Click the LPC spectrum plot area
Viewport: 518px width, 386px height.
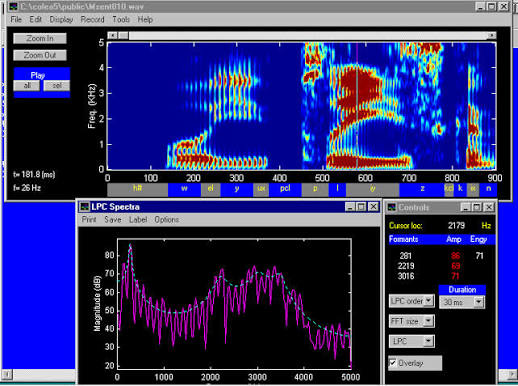click(x=234, y=304)
